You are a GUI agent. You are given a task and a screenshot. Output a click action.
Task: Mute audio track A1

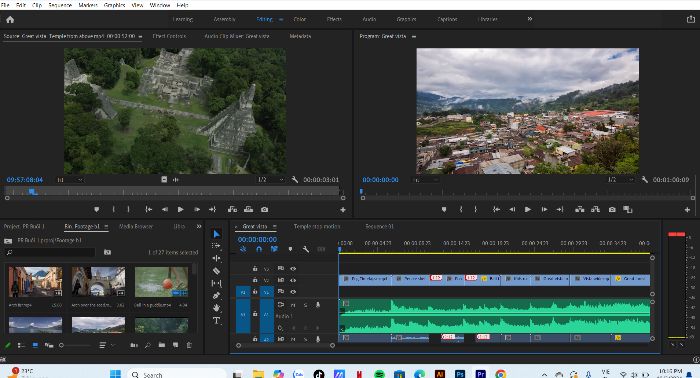[x=293, y=305]
